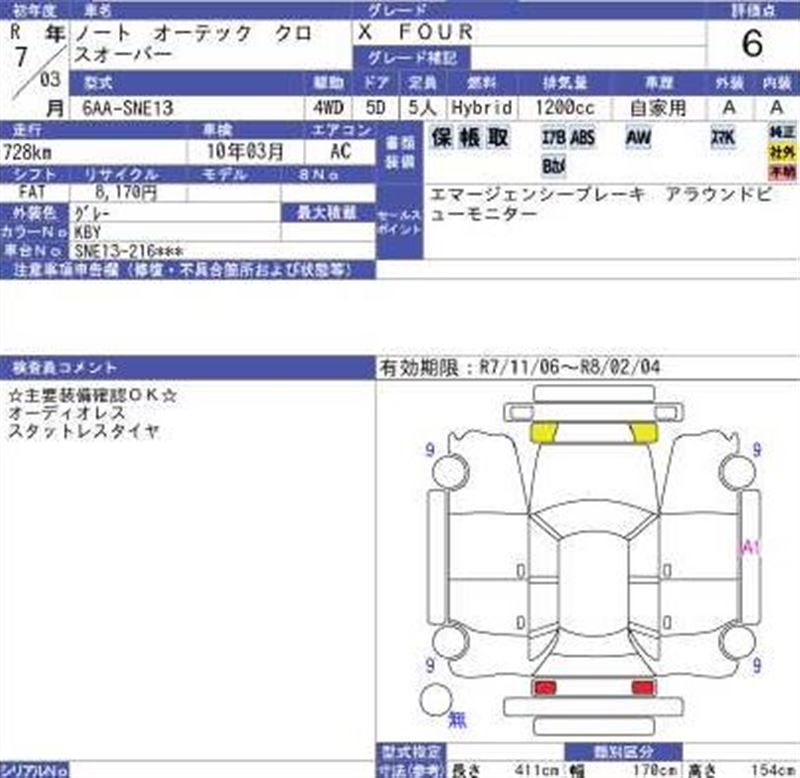The width and height of the screenshot is (800, 778).
Task: Click the mileage value 728km
Action: (x=28, y=152)
